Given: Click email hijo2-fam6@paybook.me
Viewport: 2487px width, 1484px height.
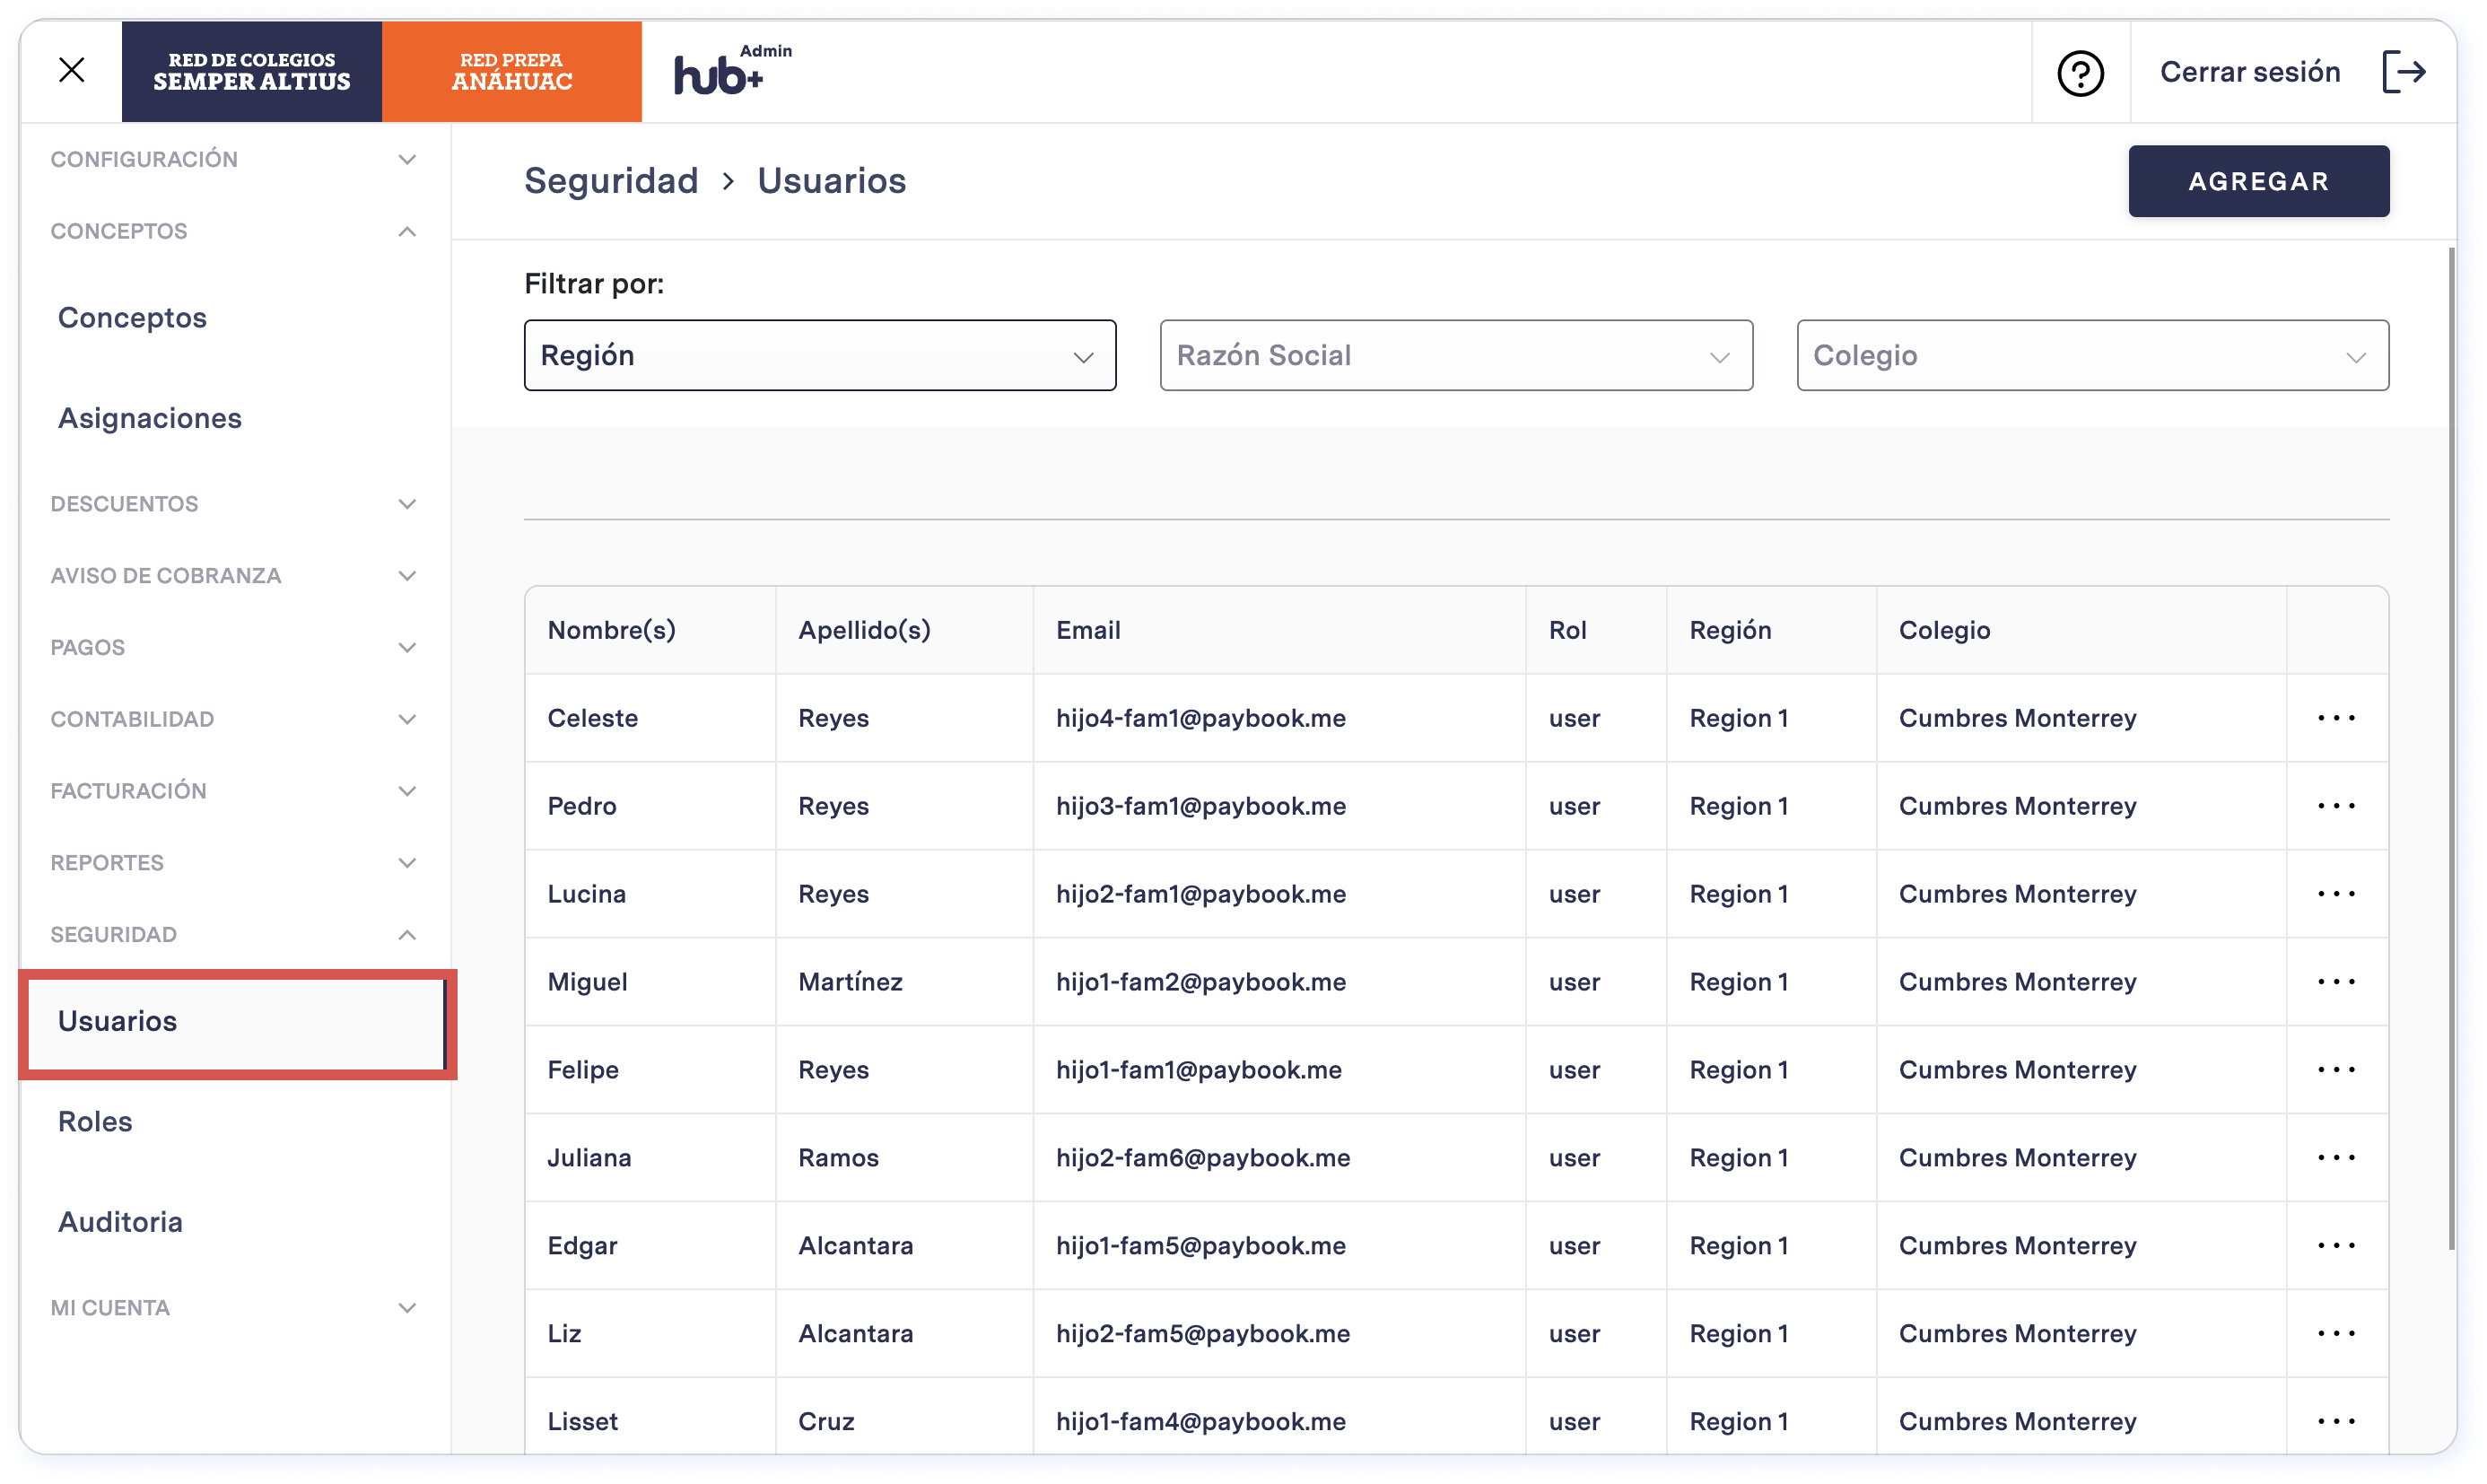Looking at the screenshot, I should click(1202, 1158).
